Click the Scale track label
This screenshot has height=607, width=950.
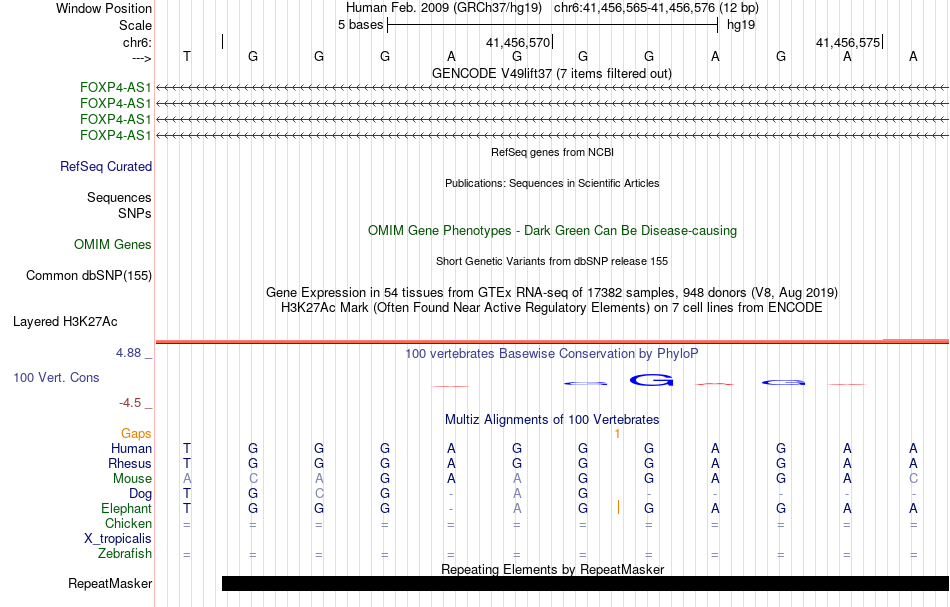135,25
